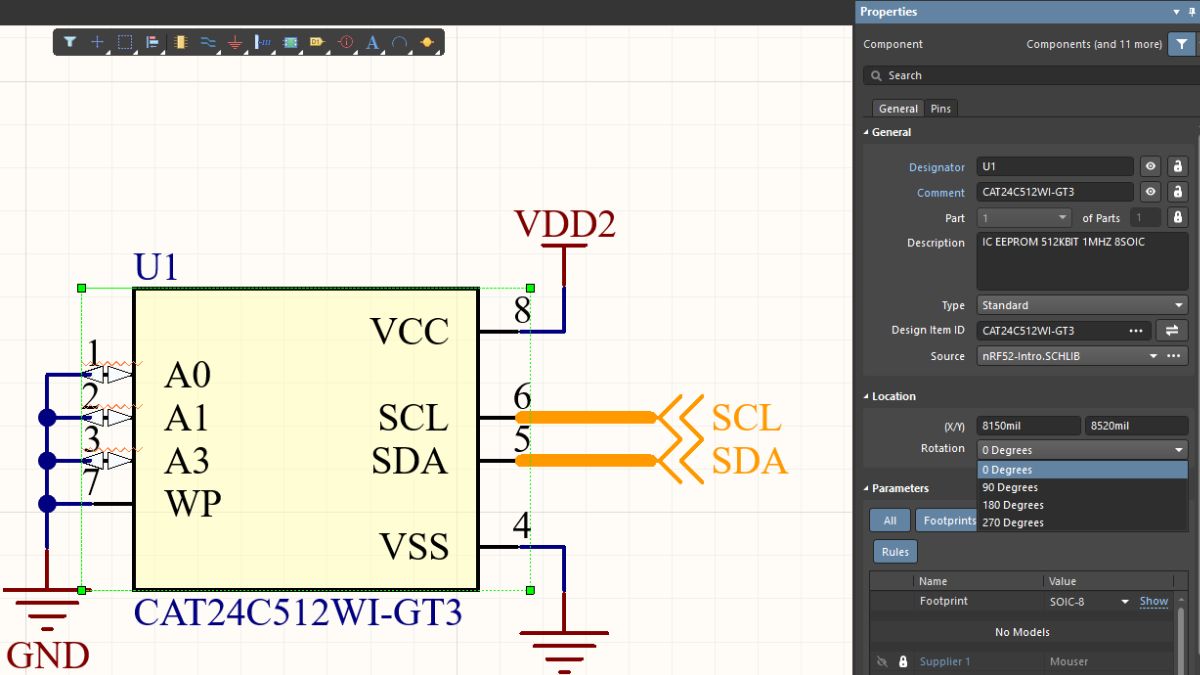
Task: Lock the Comment field
Action: pos(1177,192)
